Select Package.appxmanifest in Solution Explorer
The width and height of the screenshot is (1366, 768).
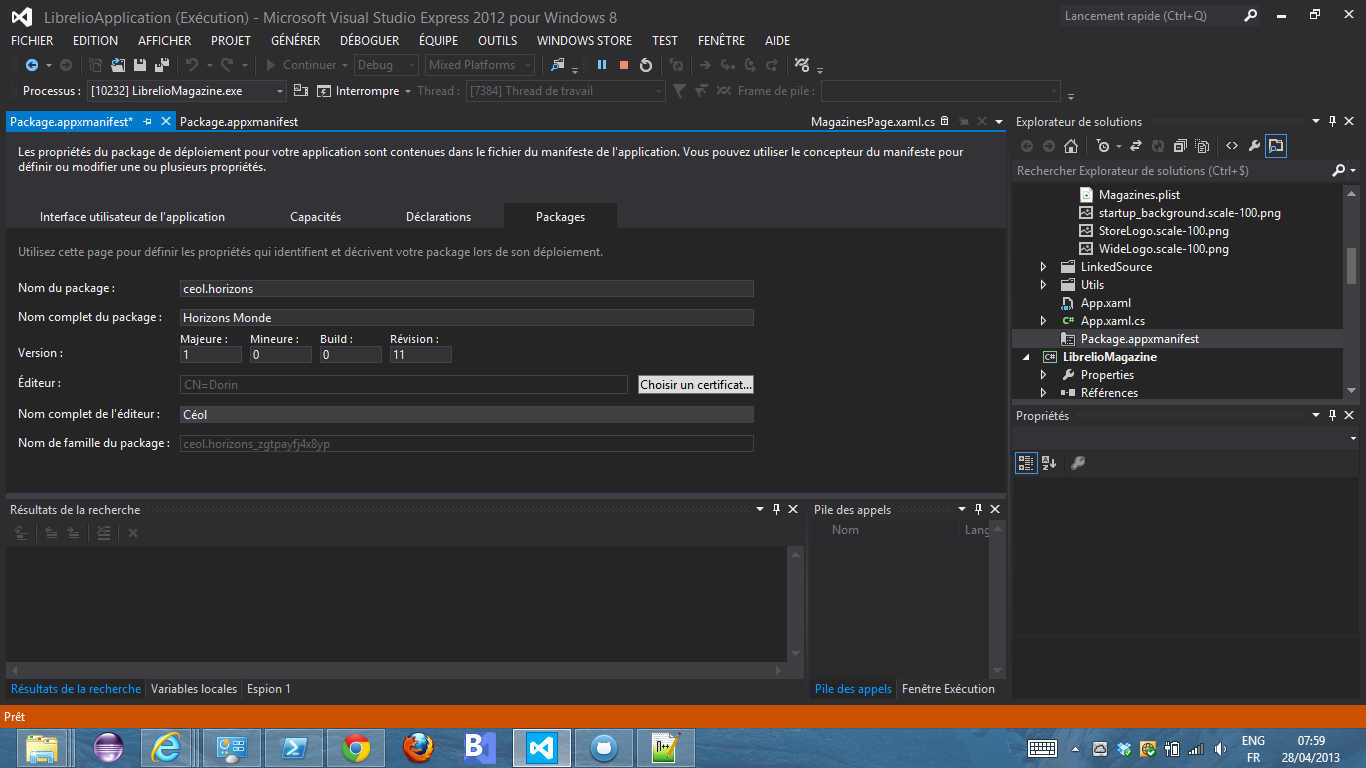click(x=1139, y=339)
